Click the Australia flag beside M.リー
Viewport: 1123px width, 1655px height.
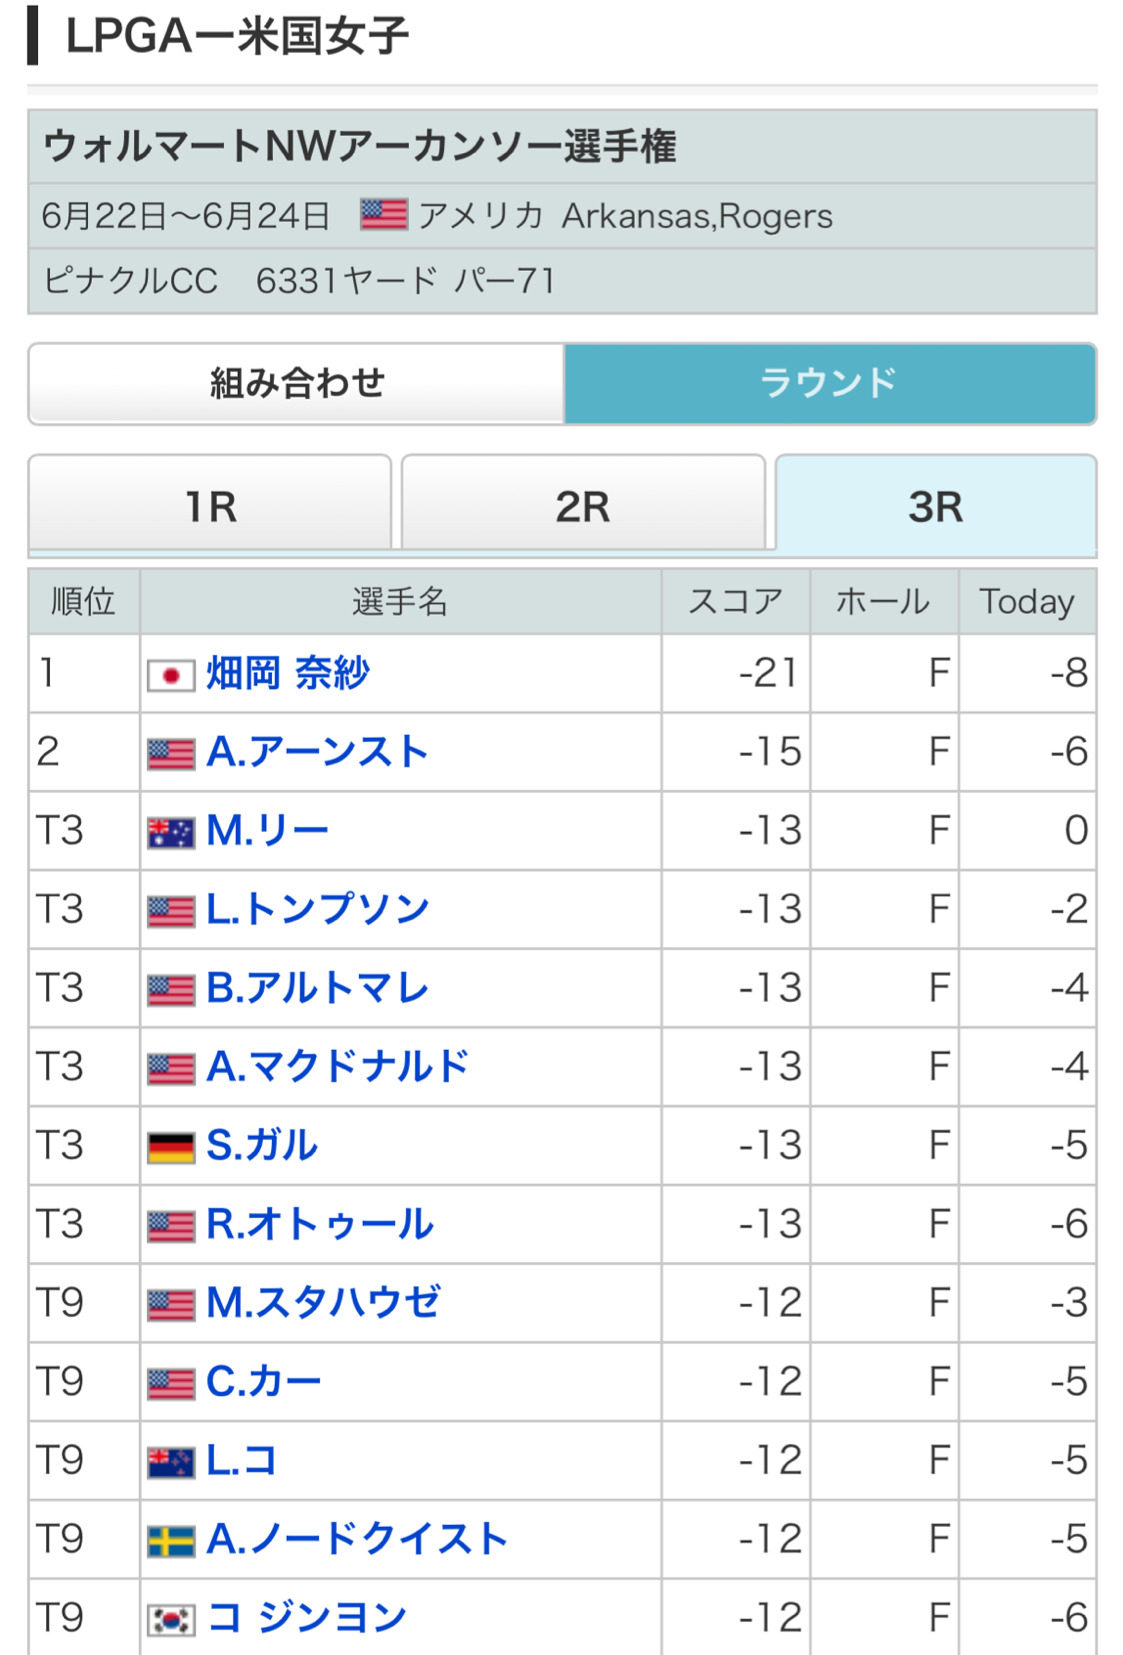(171, 833)
